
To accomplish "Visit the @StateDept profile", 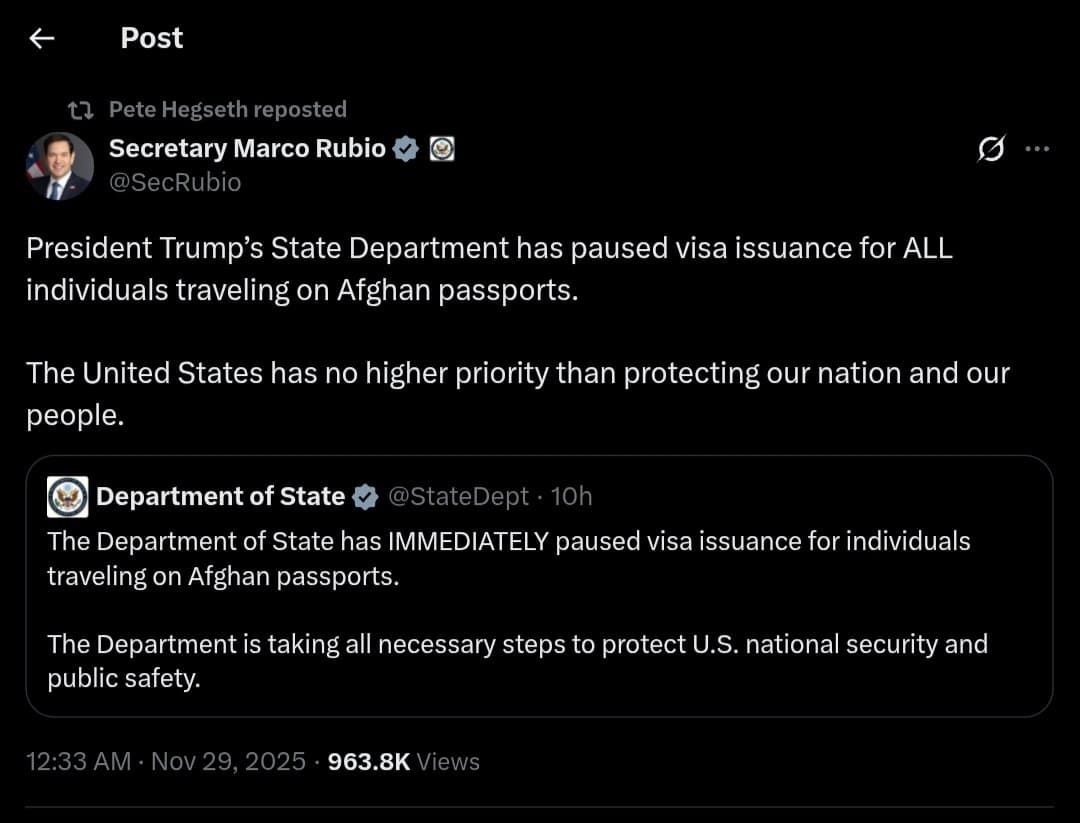I will click(460, 495).
